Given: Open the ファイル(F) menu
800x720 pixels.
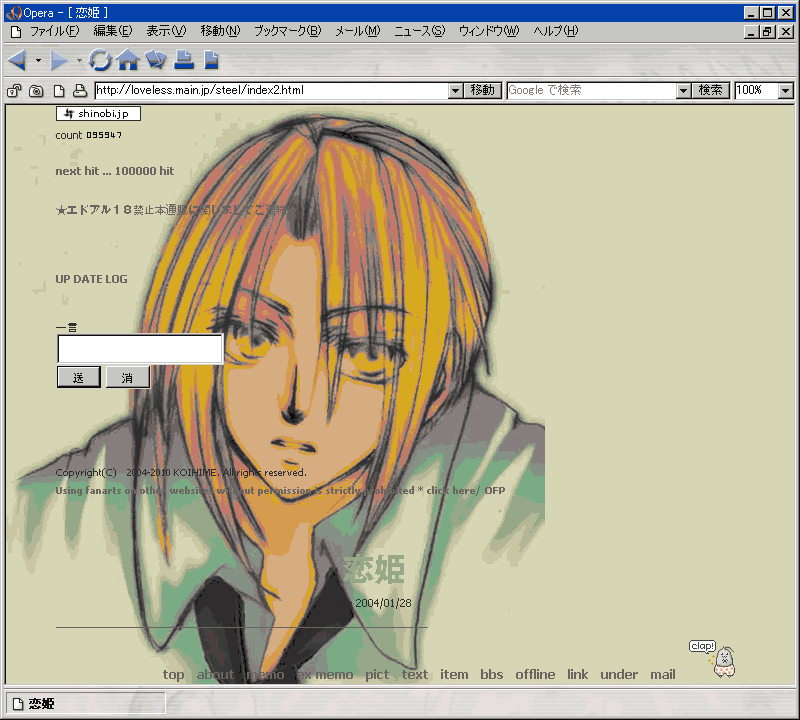Looking at the screenshot, I should [54, 31].
